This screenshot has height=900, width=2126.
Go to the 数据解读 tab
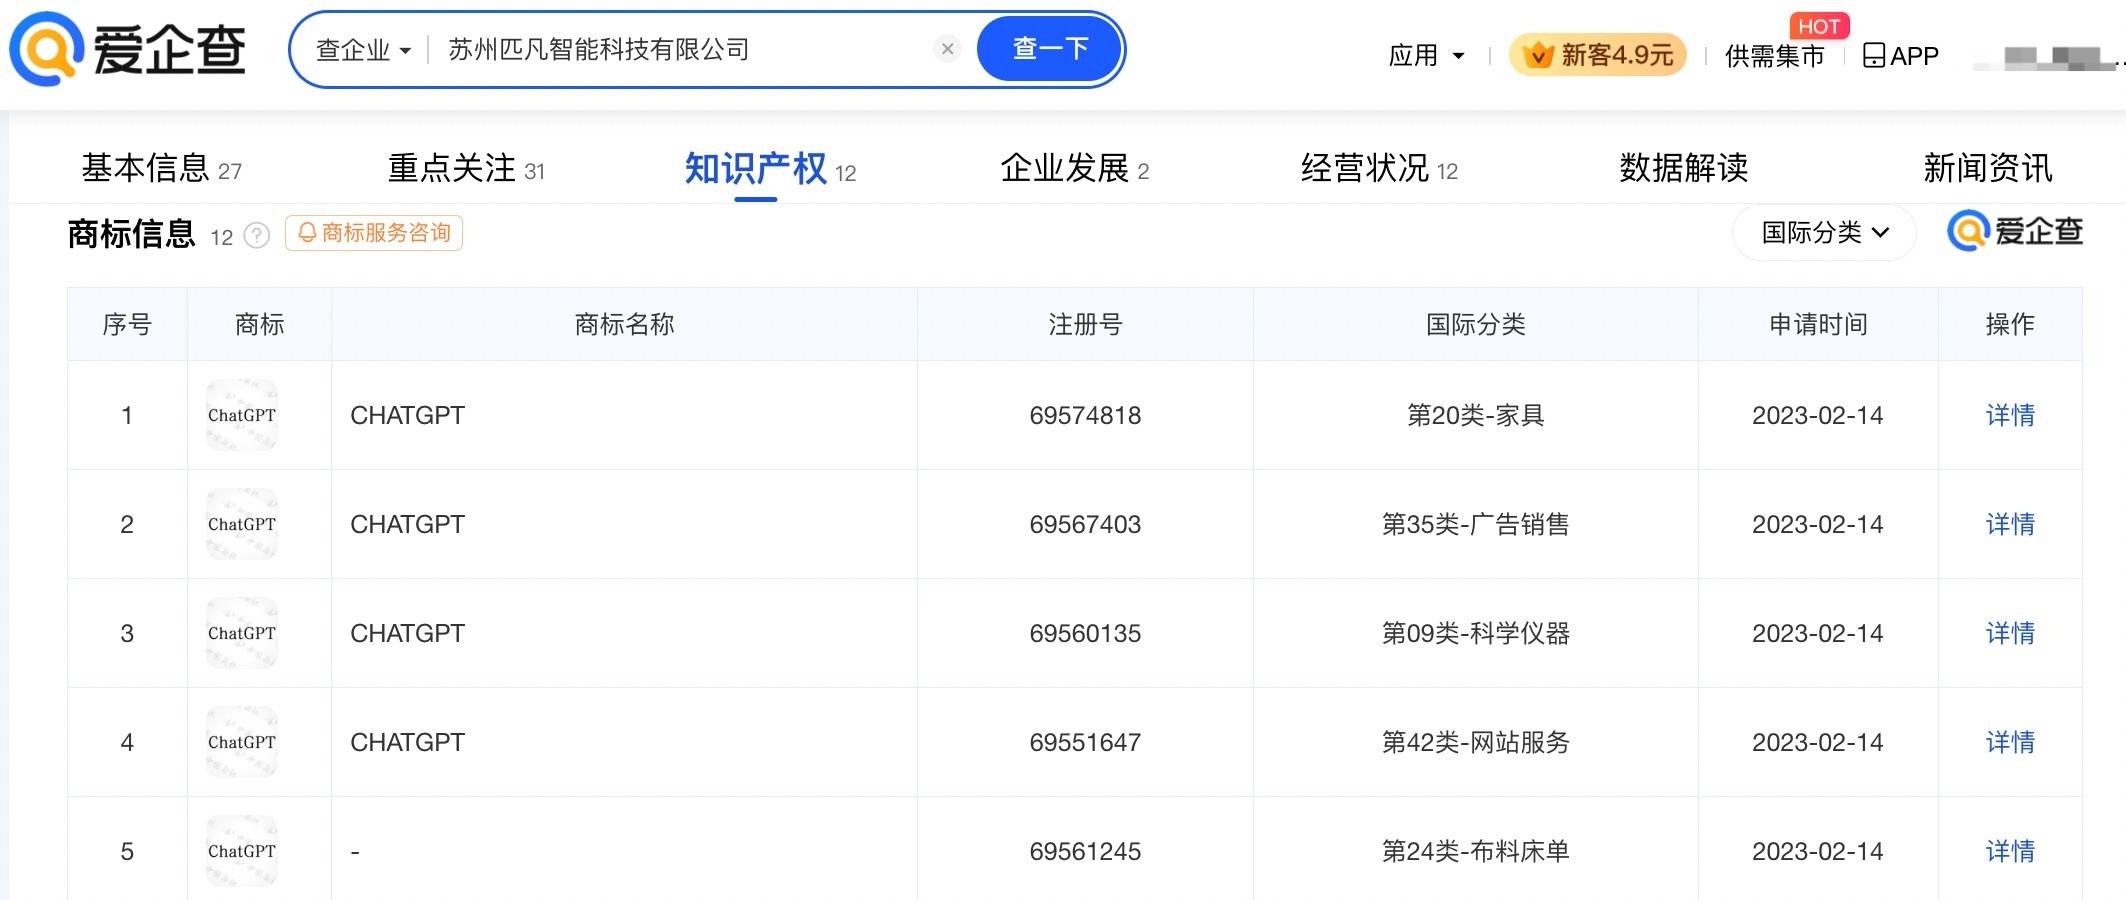pos(1684,168)
